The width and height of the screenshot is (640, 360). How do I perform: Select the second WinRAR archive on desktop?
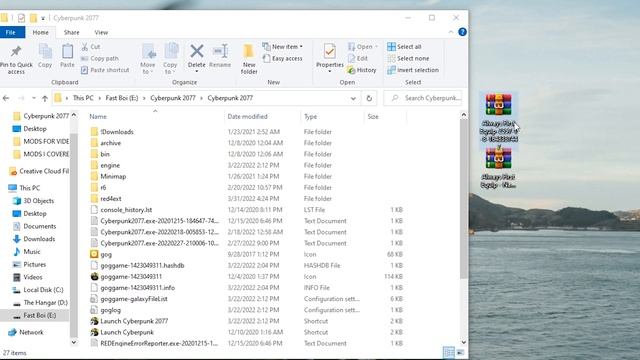point(498,168)
